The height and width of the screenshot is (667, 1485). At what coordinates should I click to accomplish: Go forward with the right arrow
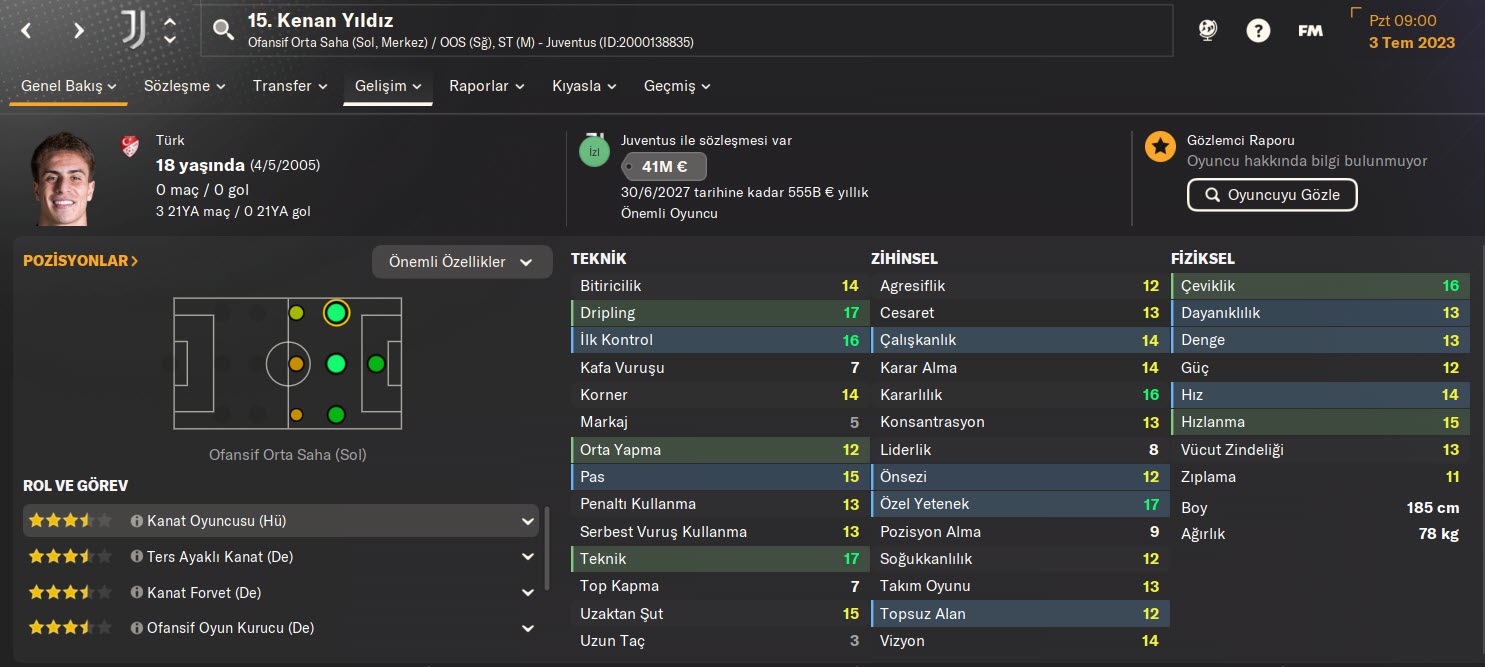(x=79, y=31)
